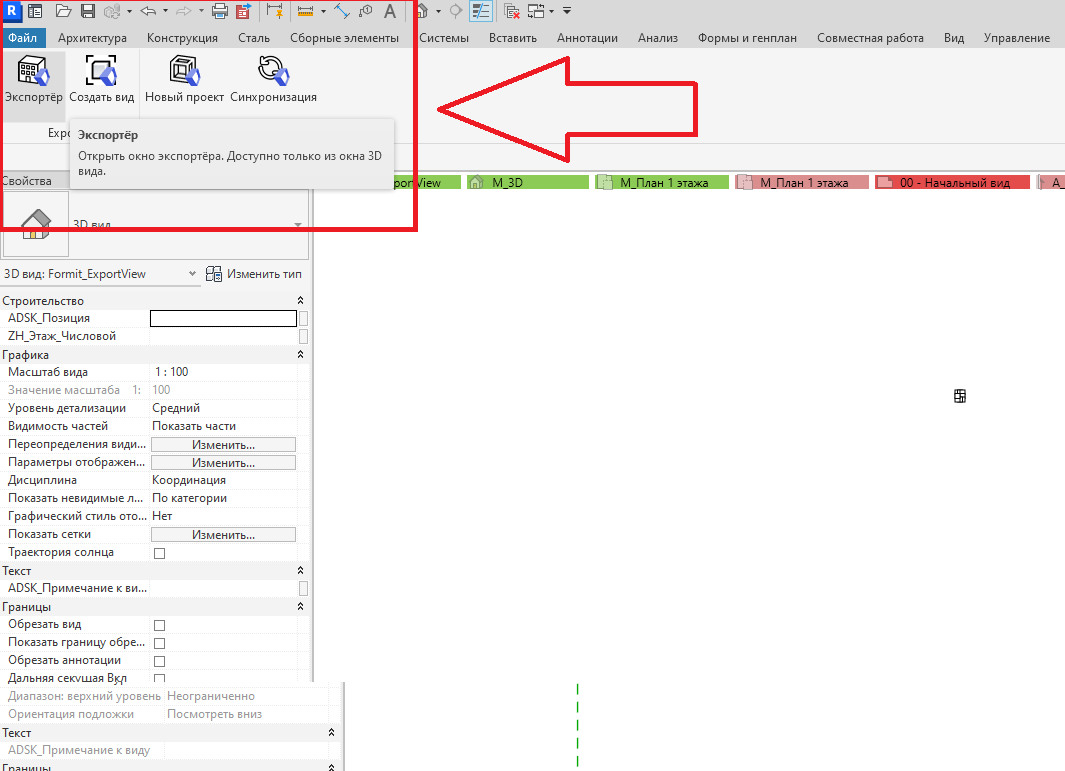Collapse the Графика properties group
Screen dimensions: 1065x771
click(300, 355)
